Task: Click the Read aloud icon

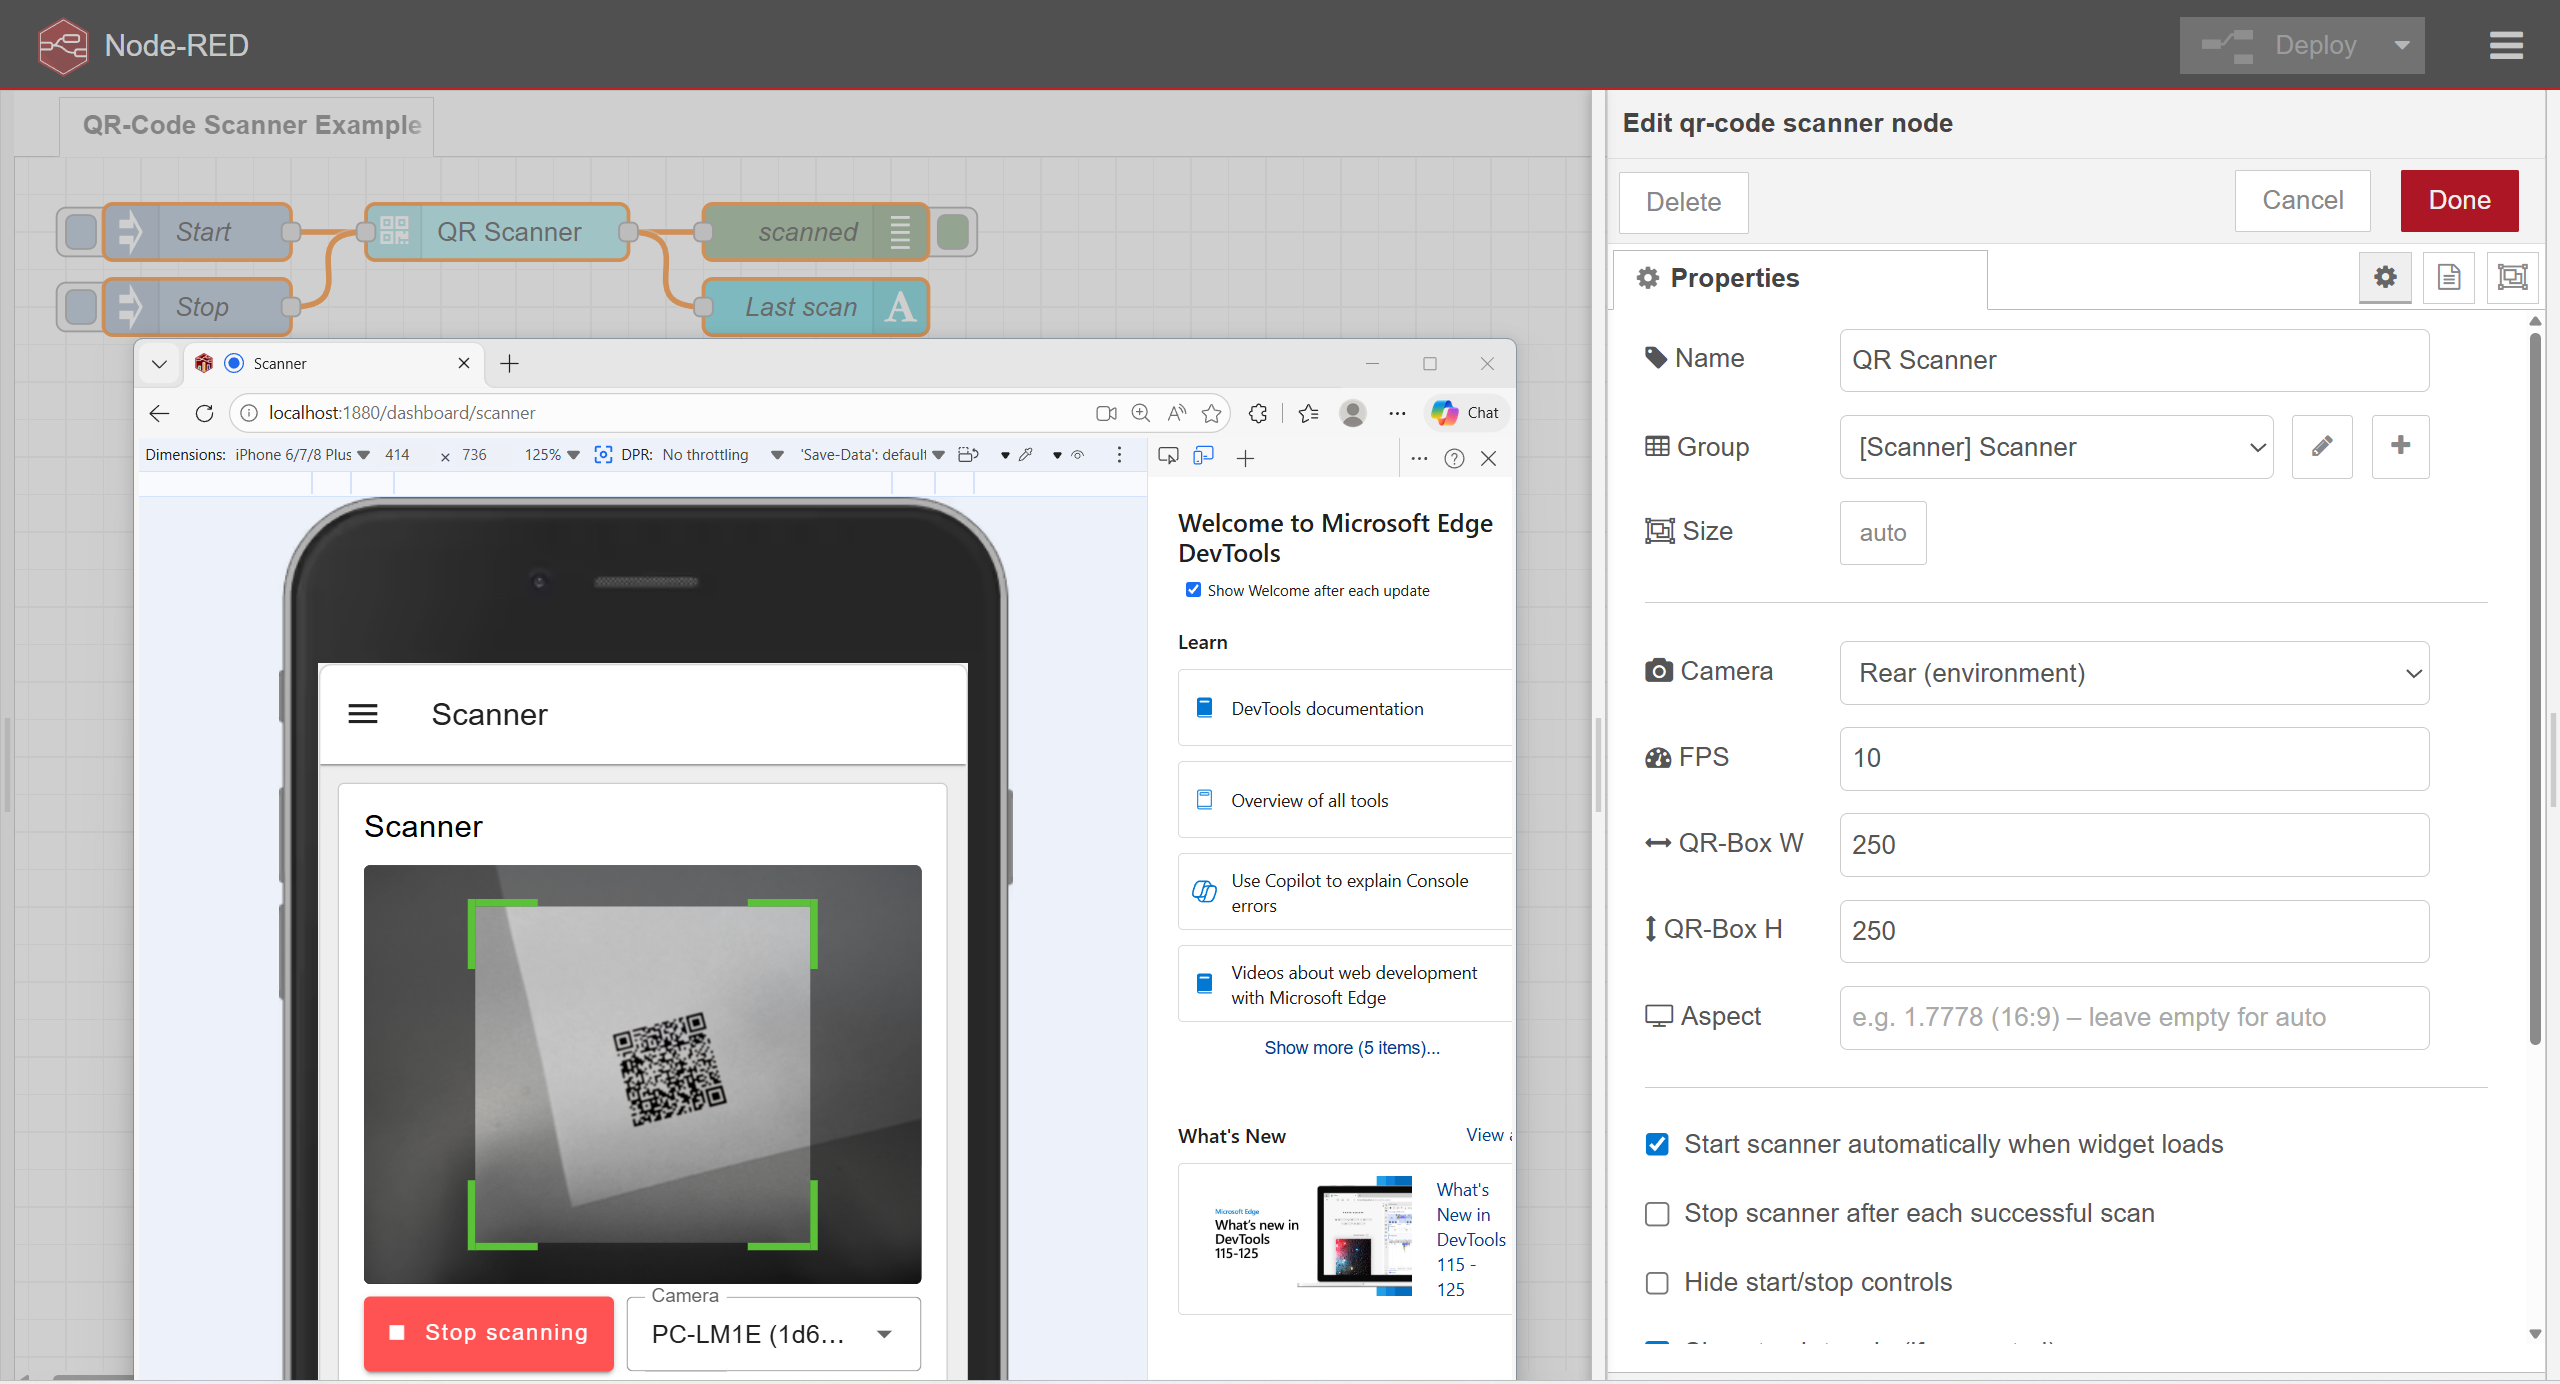Action: point(1177,413)
